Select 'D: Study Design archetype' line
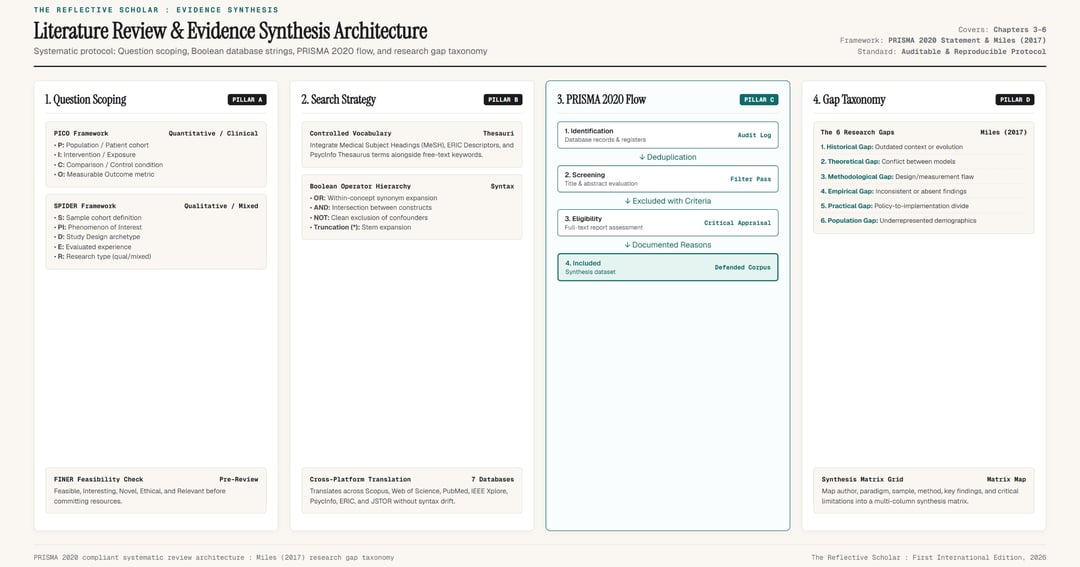The height and width of the screenshot is (567, 1080). pyautogui.click(x=97, y=237)
